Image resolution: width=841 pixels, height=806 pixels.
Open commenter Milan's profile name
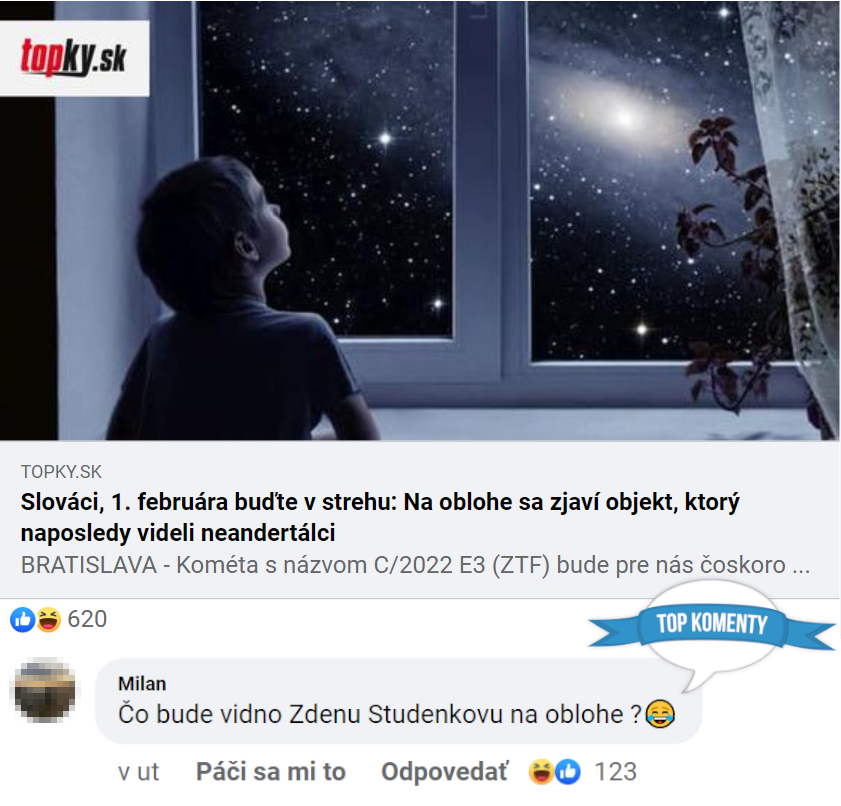(x=142, y=684)
